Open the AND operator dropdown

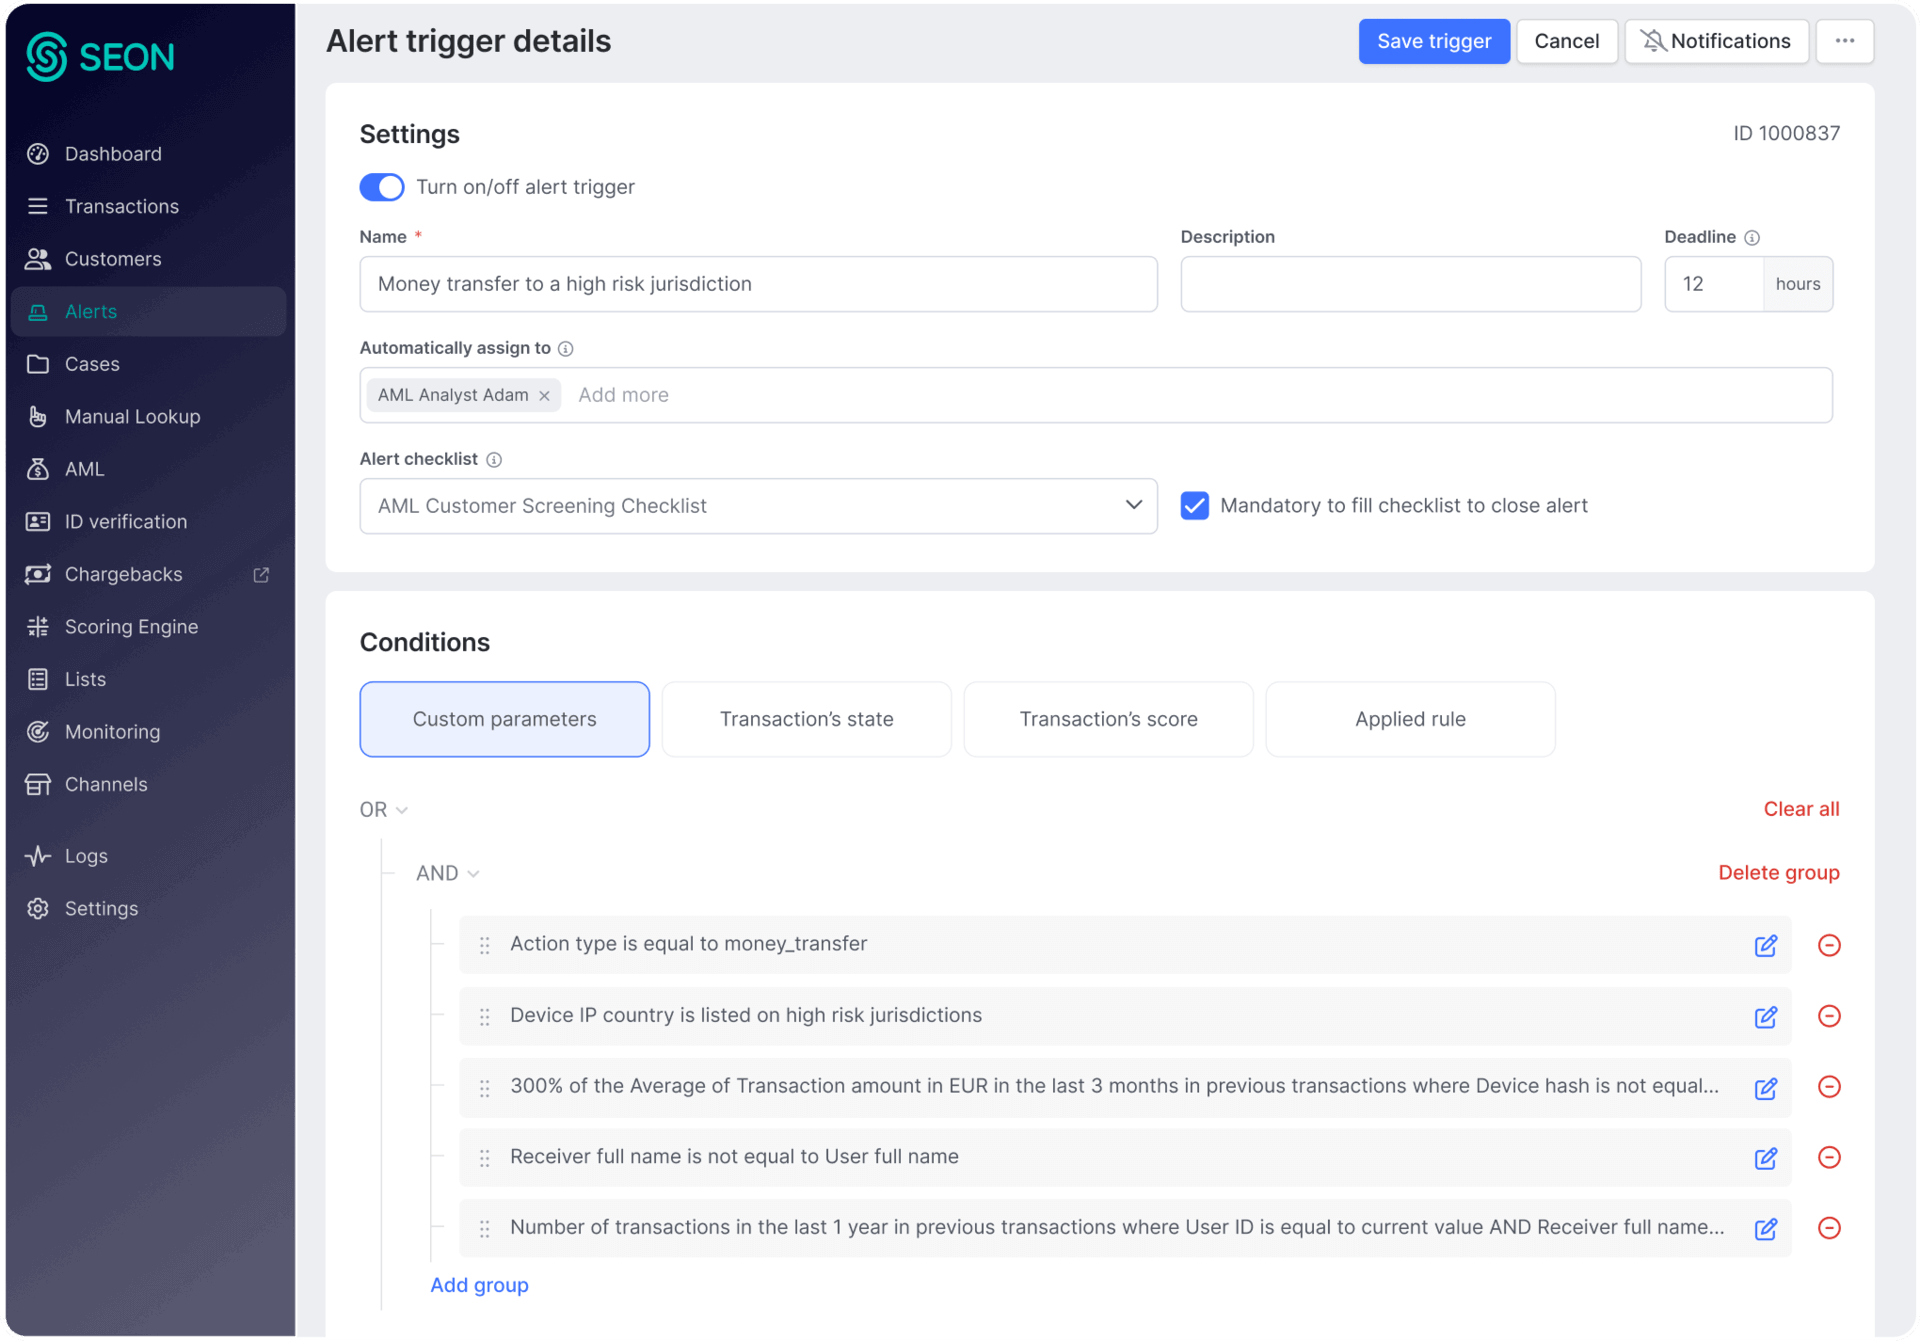tap(448, 874)
